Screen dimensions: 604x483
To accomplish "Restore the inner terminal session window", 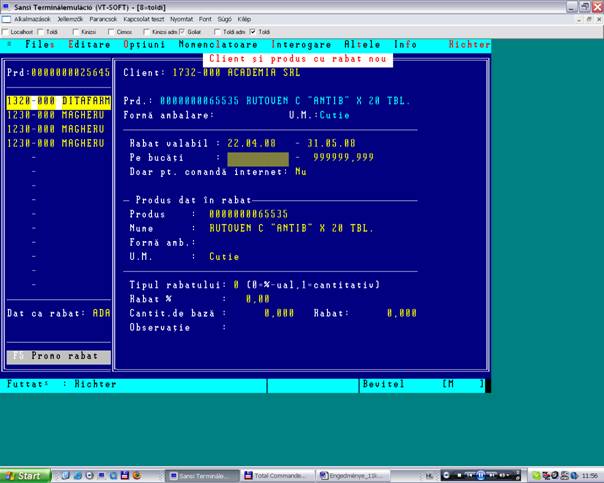I will 589,19.
